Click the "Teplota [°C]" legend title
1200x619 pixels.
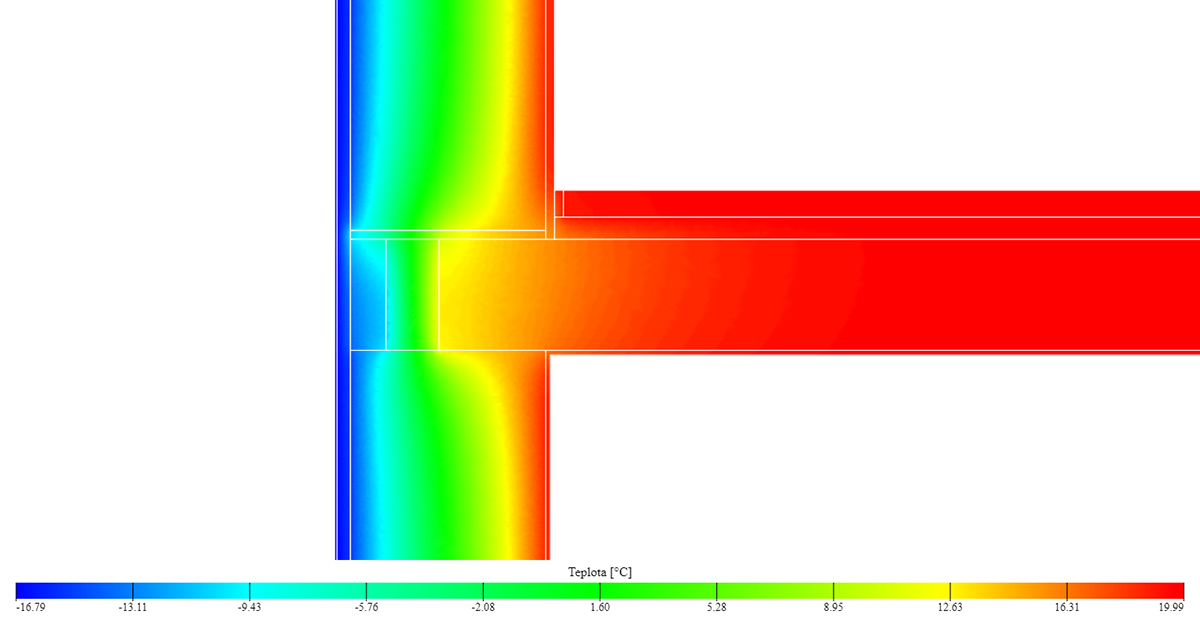(600, 572)
